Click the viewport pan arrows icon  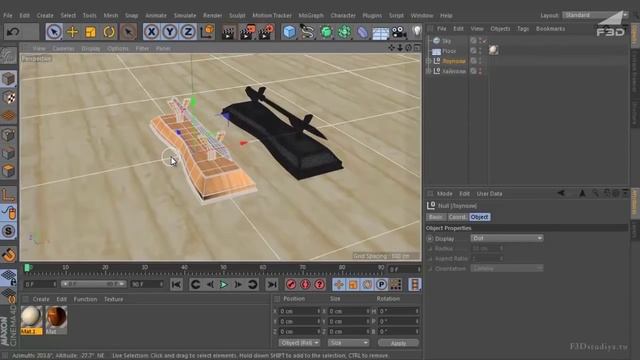391,48
